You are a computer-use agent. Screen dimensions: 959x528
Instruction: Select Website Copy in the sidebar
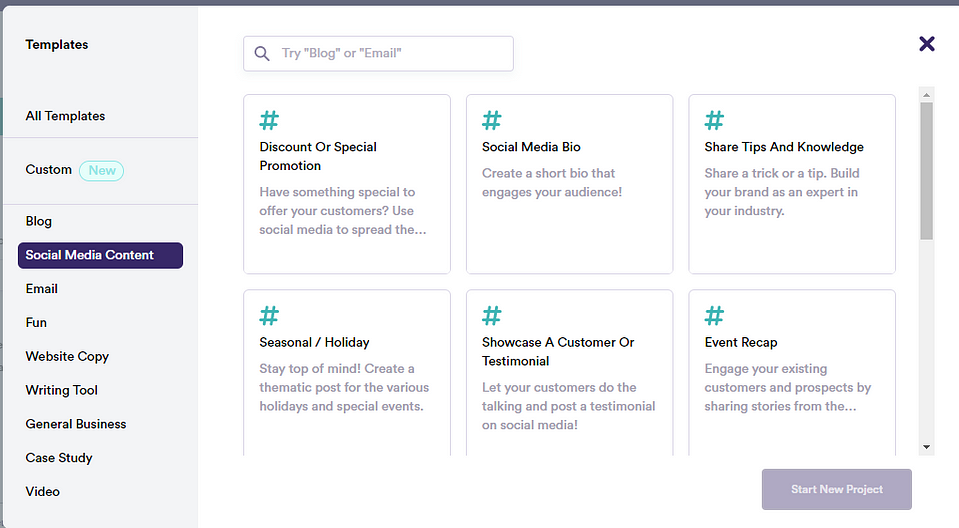[x=67, y=357]
